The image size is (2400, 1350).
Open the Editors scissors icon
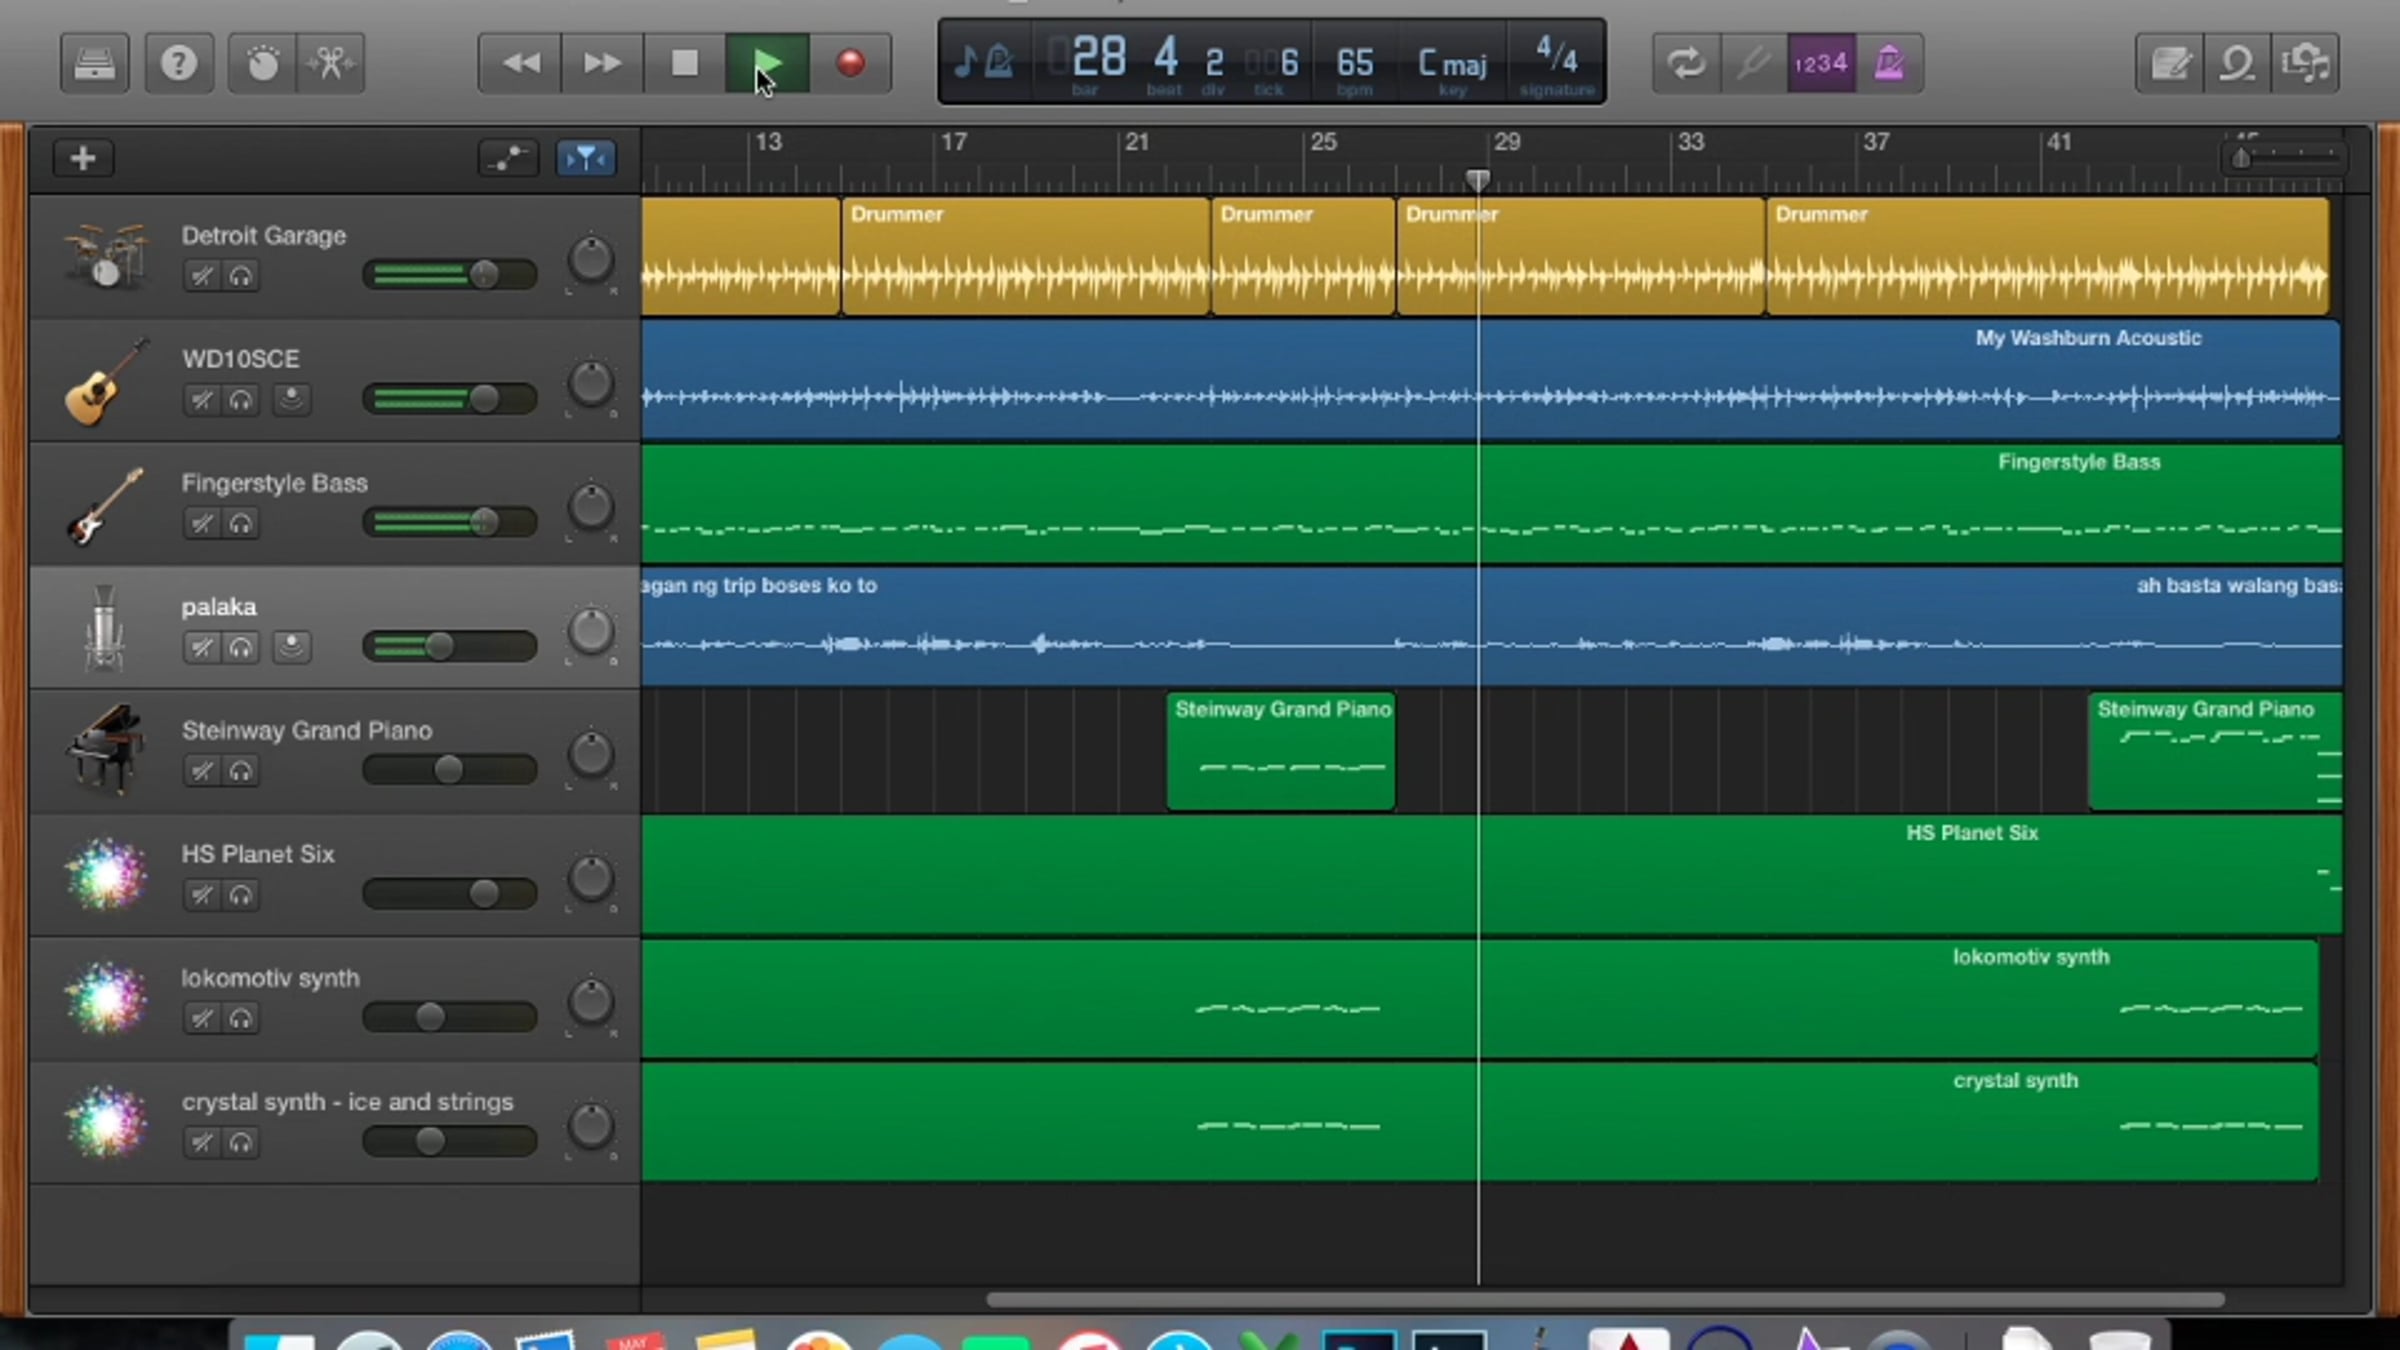pyautogui.click(x=331, y=64)
